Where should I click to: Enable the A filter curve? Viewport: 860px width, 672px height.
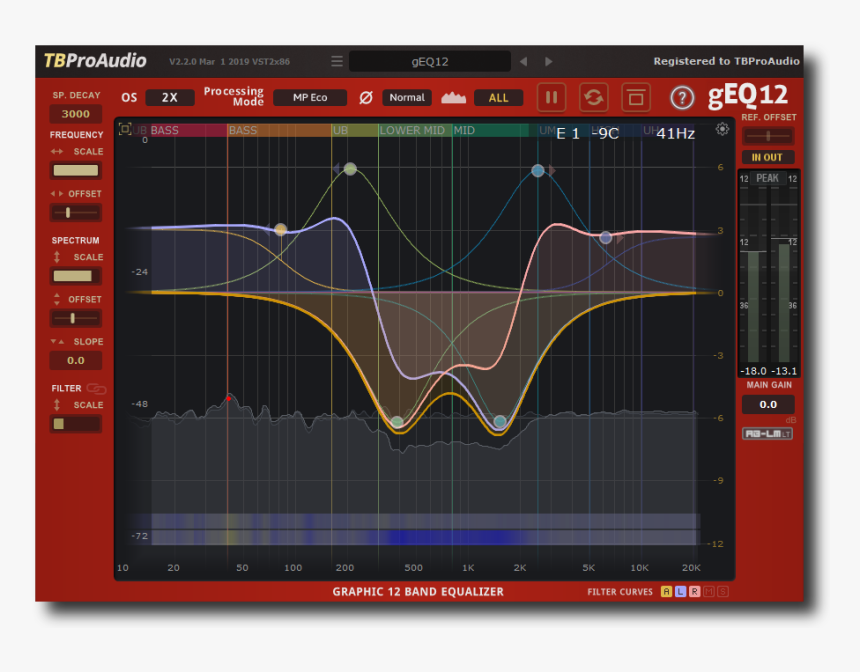tap(666, 591)
